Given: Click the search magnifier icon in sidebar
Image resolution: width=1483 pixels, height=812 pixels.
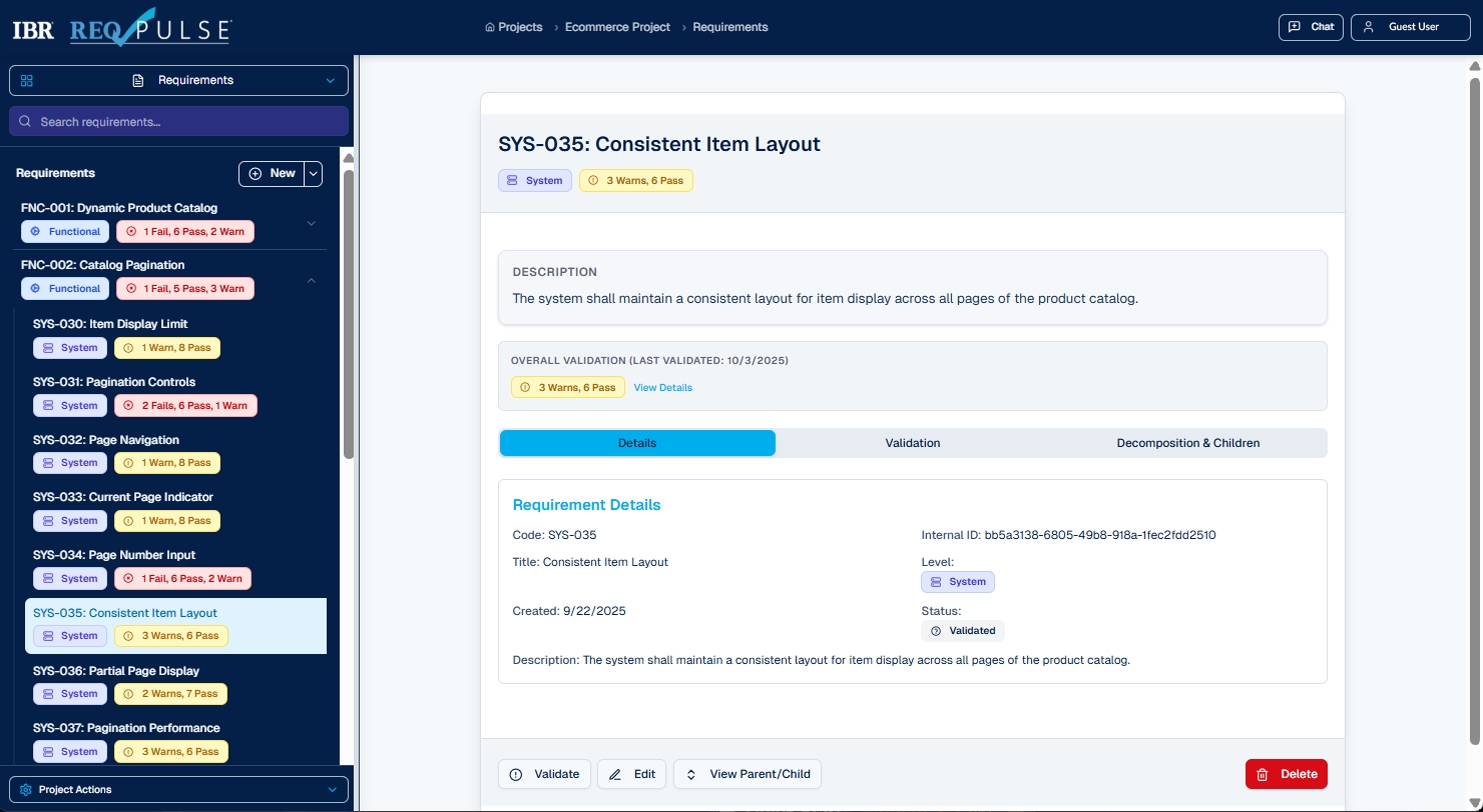Looking at the screenshot, I should point(25,121).
